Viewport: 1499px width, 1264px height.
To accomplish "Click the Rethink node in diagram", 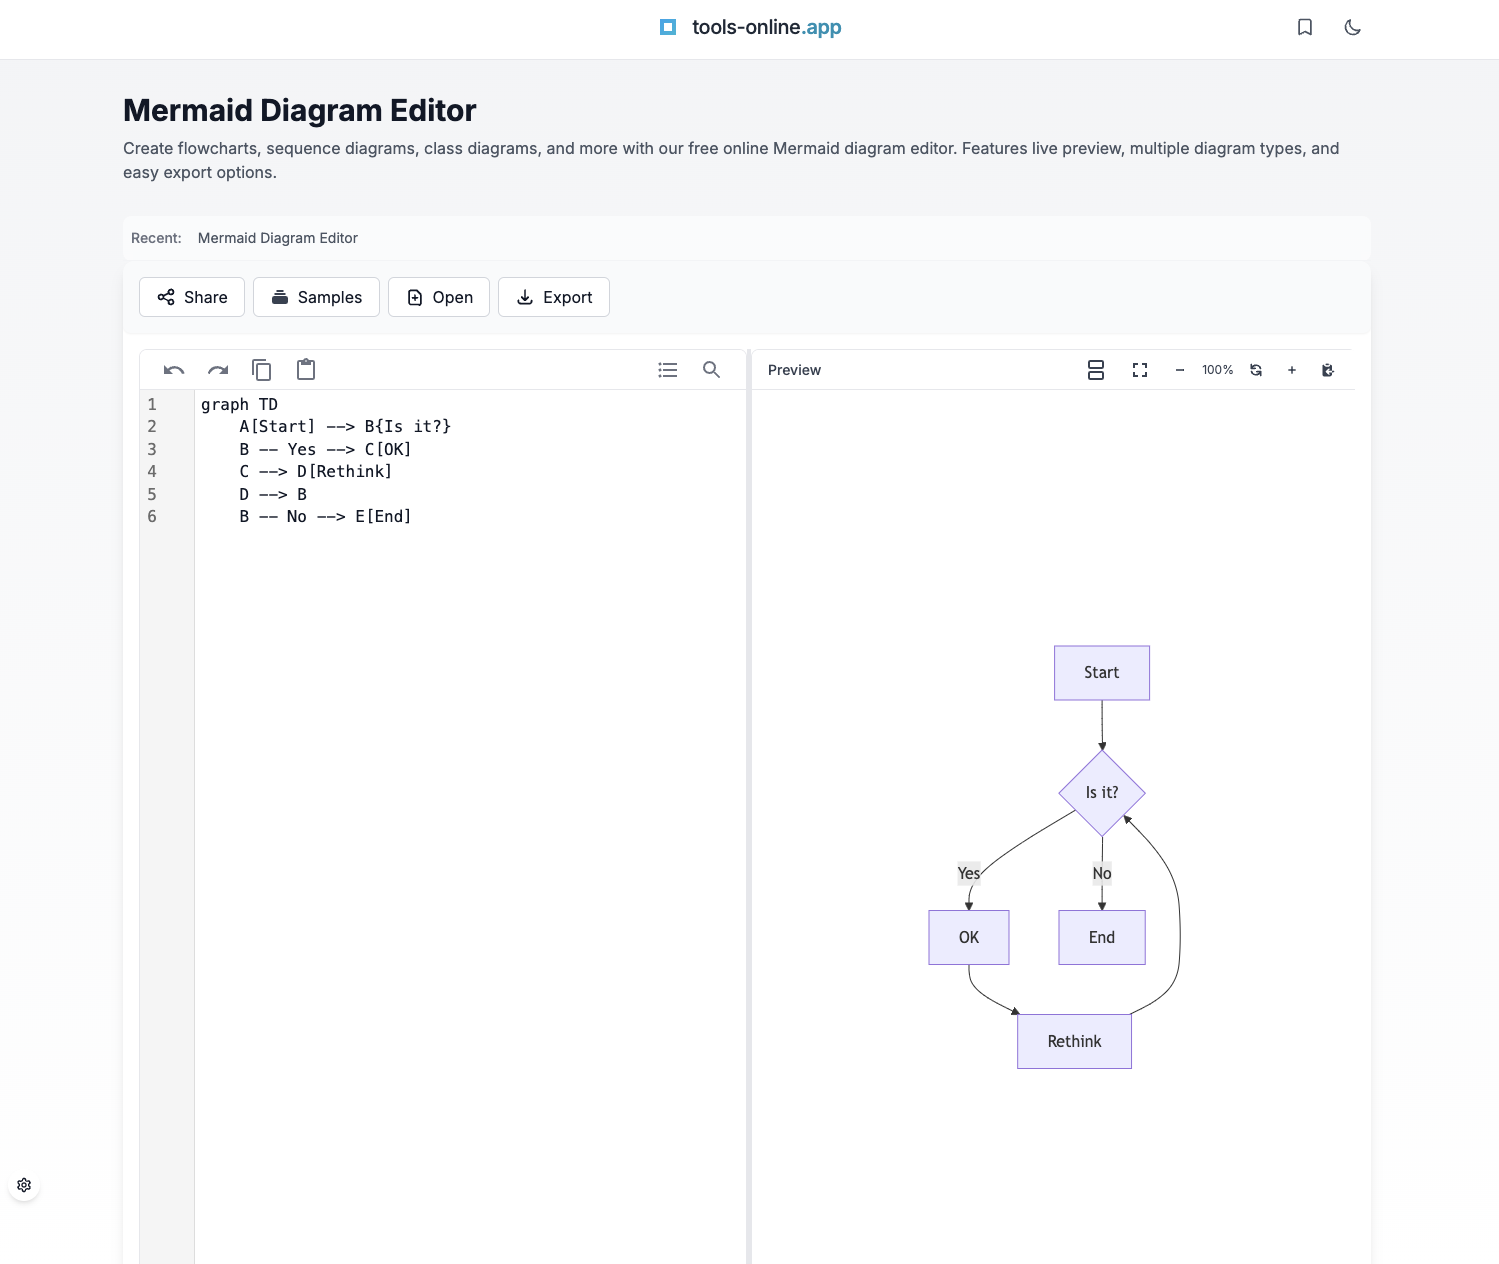I will click(x=1074, y=1041).
